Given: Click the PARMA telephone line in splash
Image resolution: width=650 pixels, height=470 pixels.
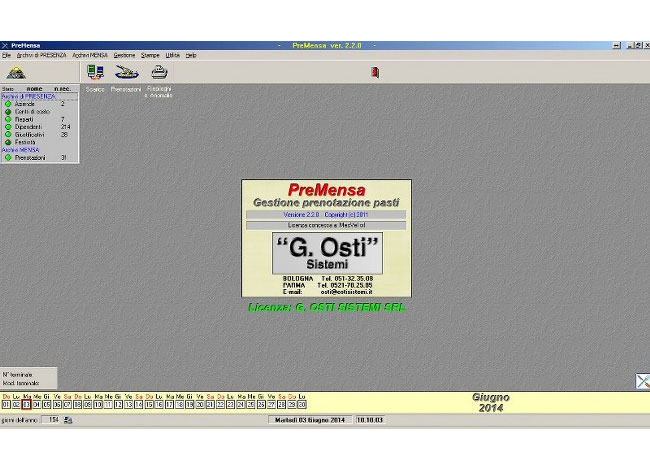Looking at the screenshot, I should click(327, 285).
